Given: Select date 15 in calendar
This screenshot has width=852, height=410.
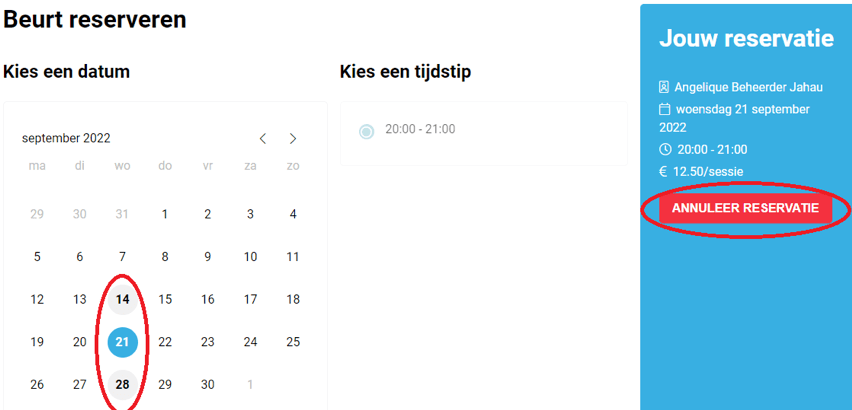Looking at the screenshot, I should [165, 299].
